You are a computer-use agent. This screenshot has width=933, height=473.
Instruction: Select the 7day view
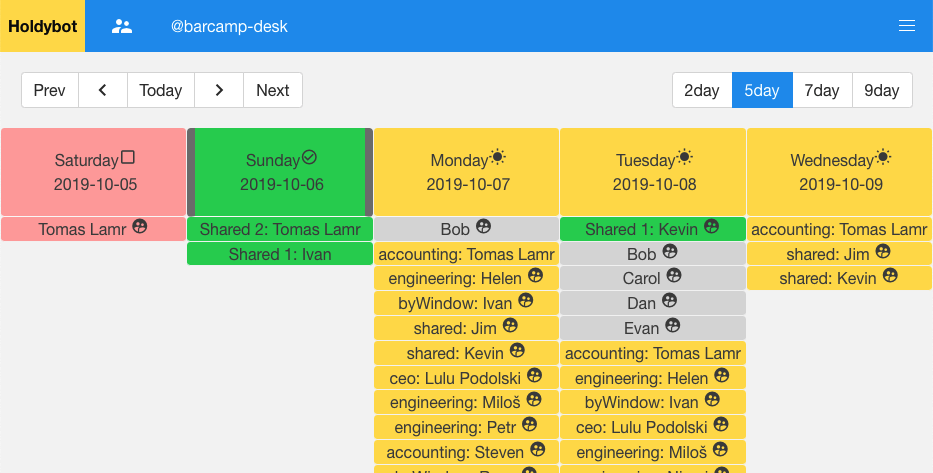click(822, 90)
